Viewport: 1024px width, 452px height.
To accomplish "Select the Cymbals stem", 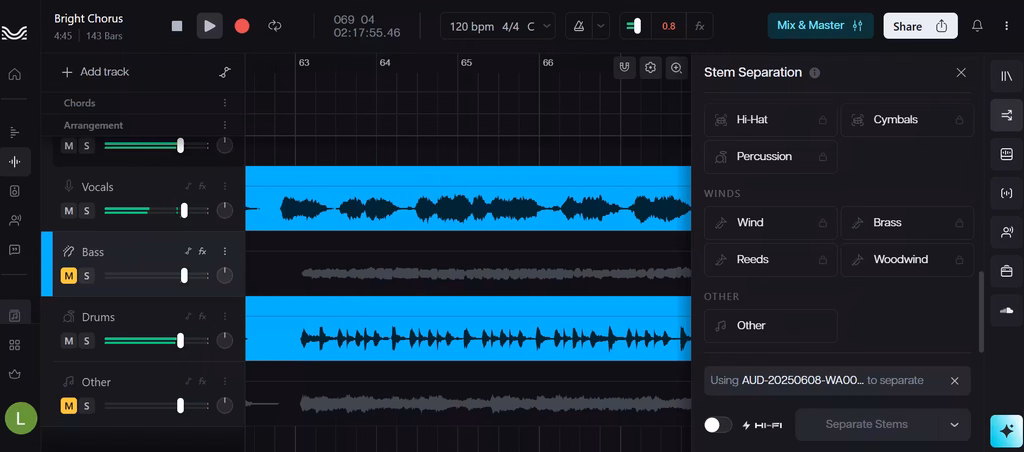I will point(907,120).
